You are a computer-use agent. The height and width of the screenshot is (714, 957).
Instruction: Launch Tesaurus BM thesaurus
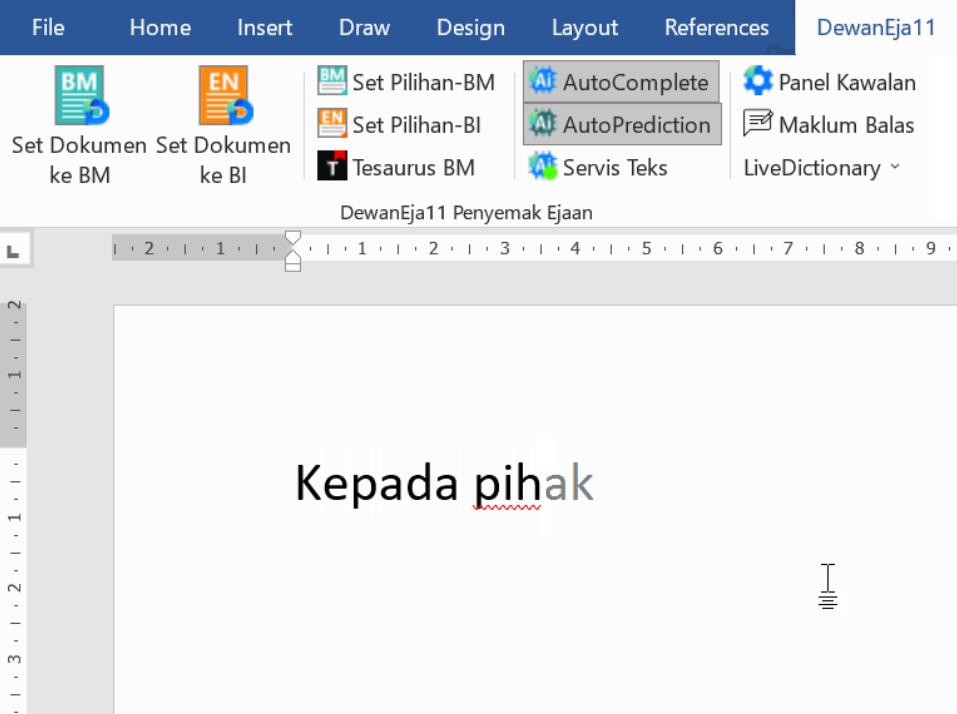point(396,167)
